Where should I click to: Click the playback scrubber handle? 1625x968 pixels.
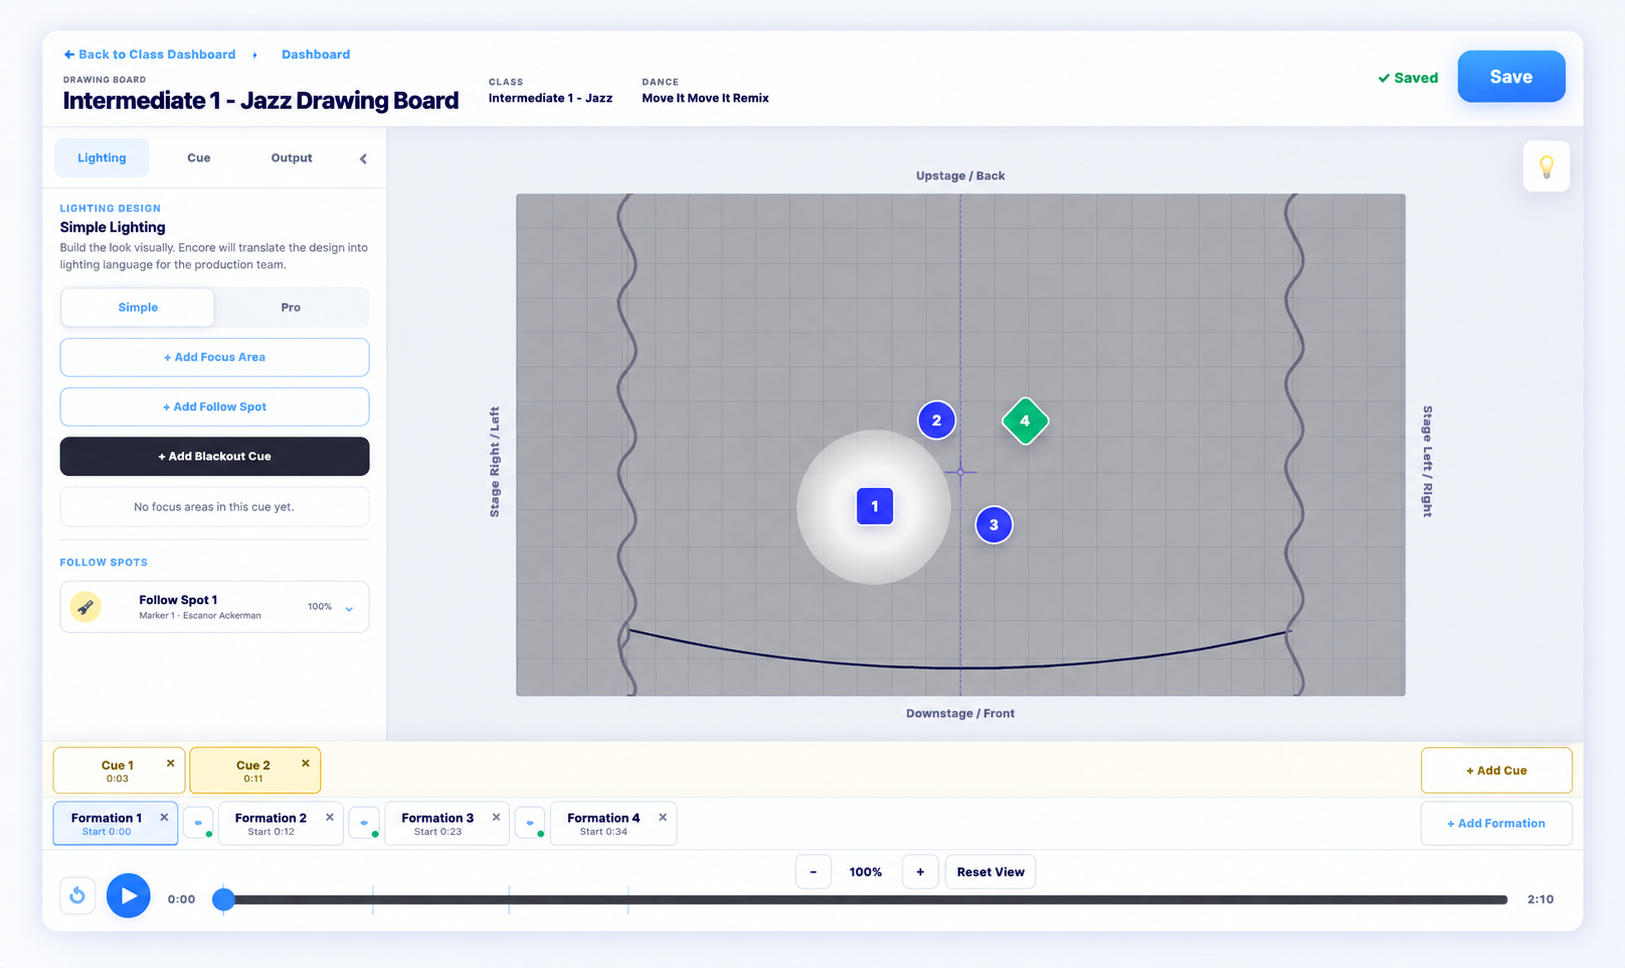[x=224, y=900]
